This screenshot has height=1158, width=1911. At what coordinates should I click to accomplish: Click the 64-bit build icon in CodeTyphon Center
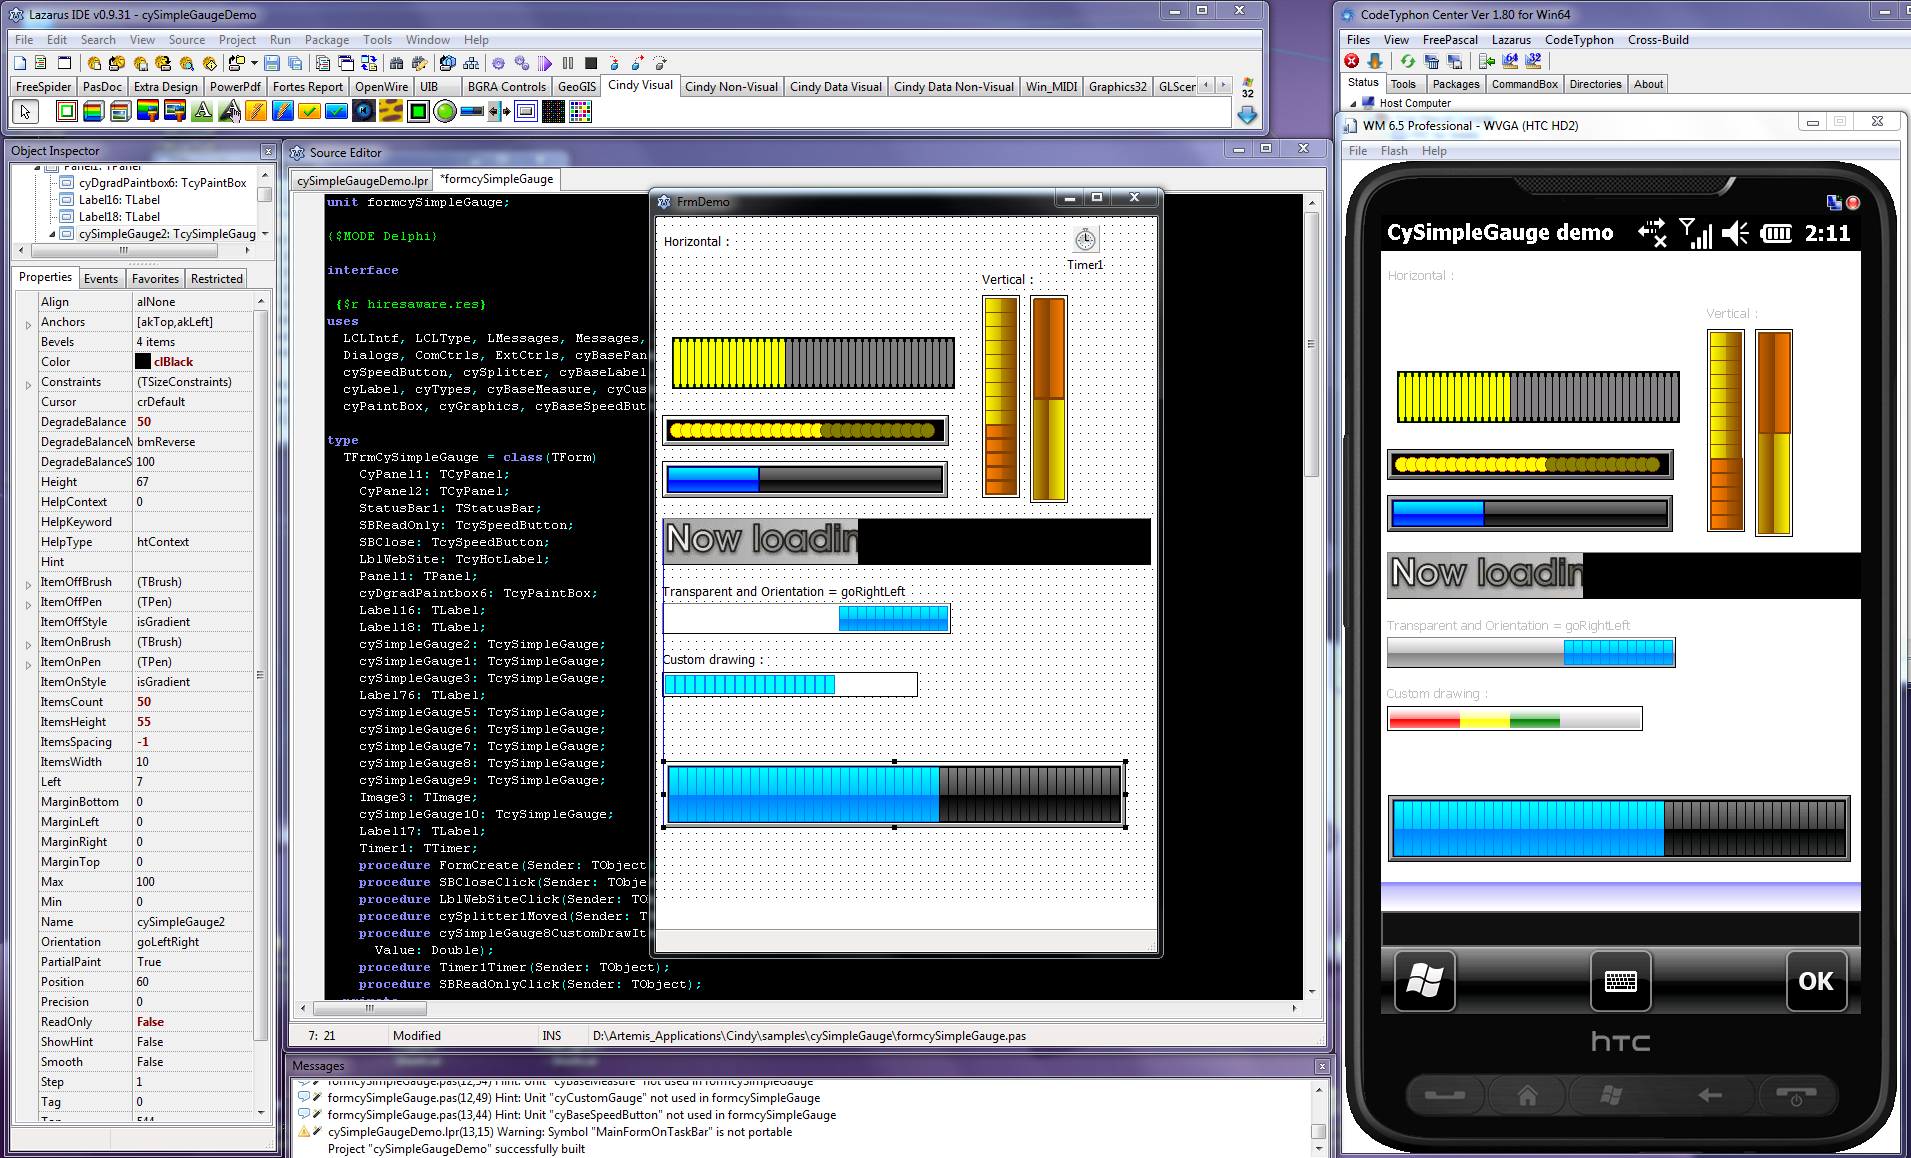click(1510, 61)
